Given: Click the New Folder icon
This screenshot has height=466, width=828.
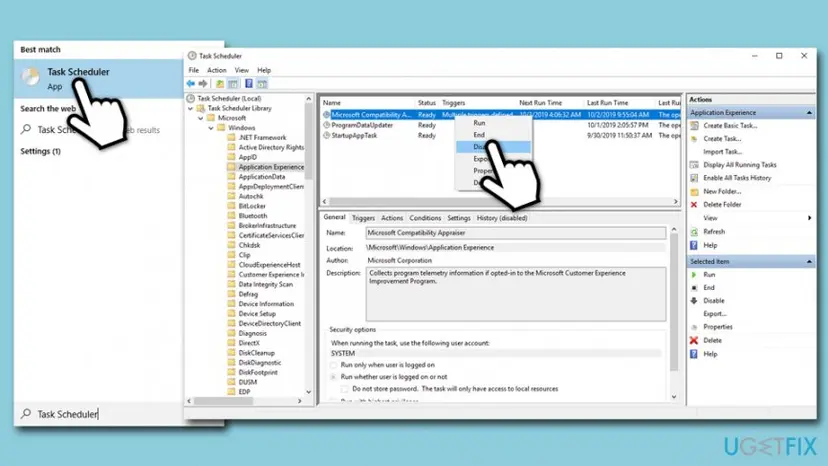Looking at the screenshot, I should point(694,191).
